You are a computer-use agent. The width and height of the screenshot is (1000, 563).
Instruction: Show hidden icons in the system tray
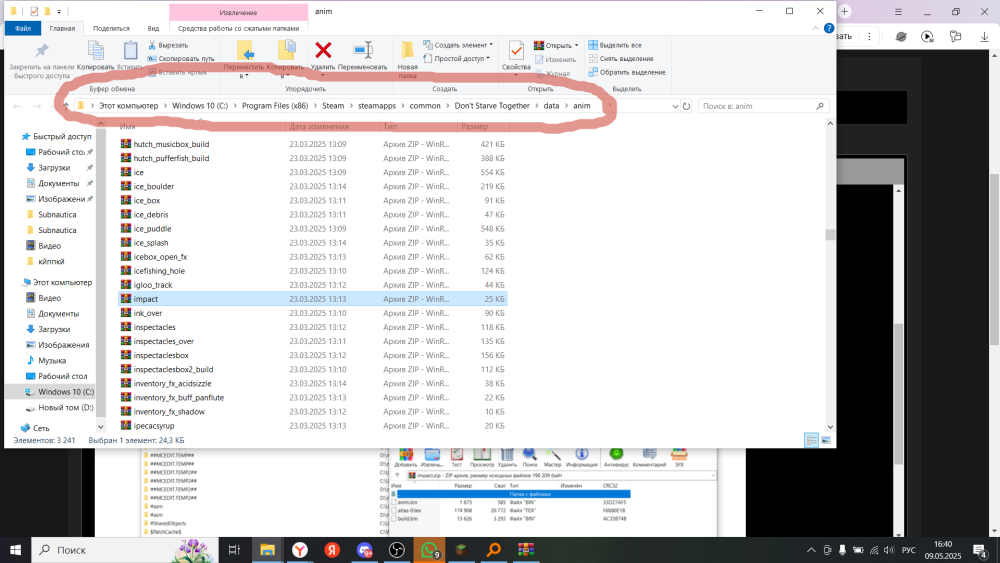811,550
